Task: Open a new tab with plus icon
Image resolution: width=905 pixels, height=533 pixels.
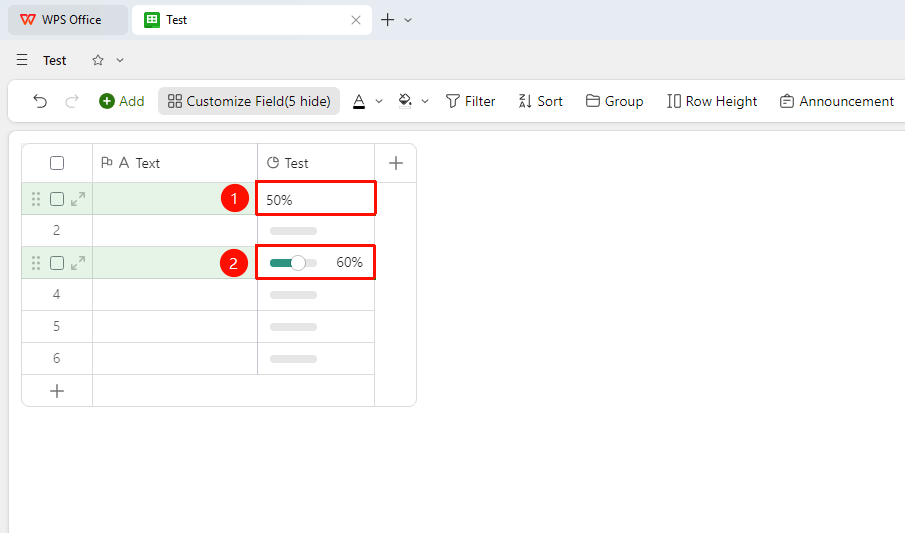Action: pyautogui.click(x=388, y=20)
